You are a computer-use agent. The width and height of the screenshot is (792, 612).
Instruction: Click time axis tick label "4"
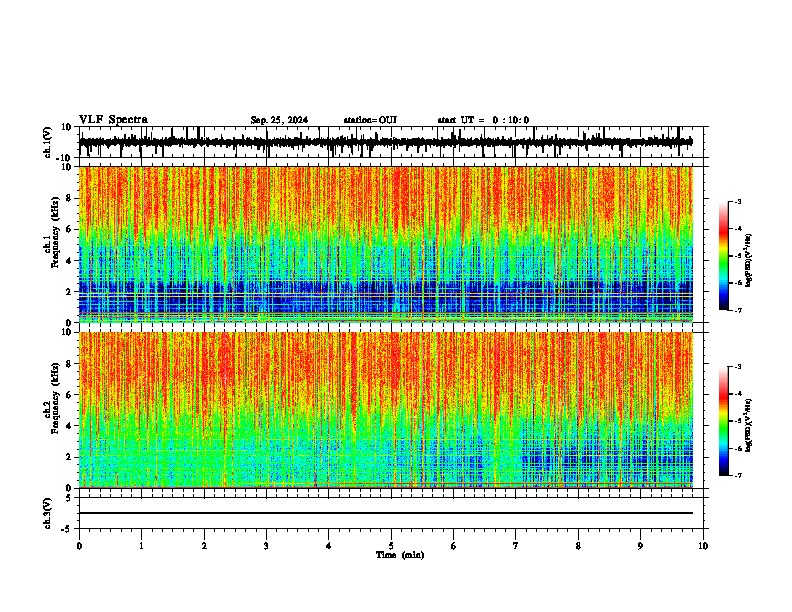pos(329,546)
